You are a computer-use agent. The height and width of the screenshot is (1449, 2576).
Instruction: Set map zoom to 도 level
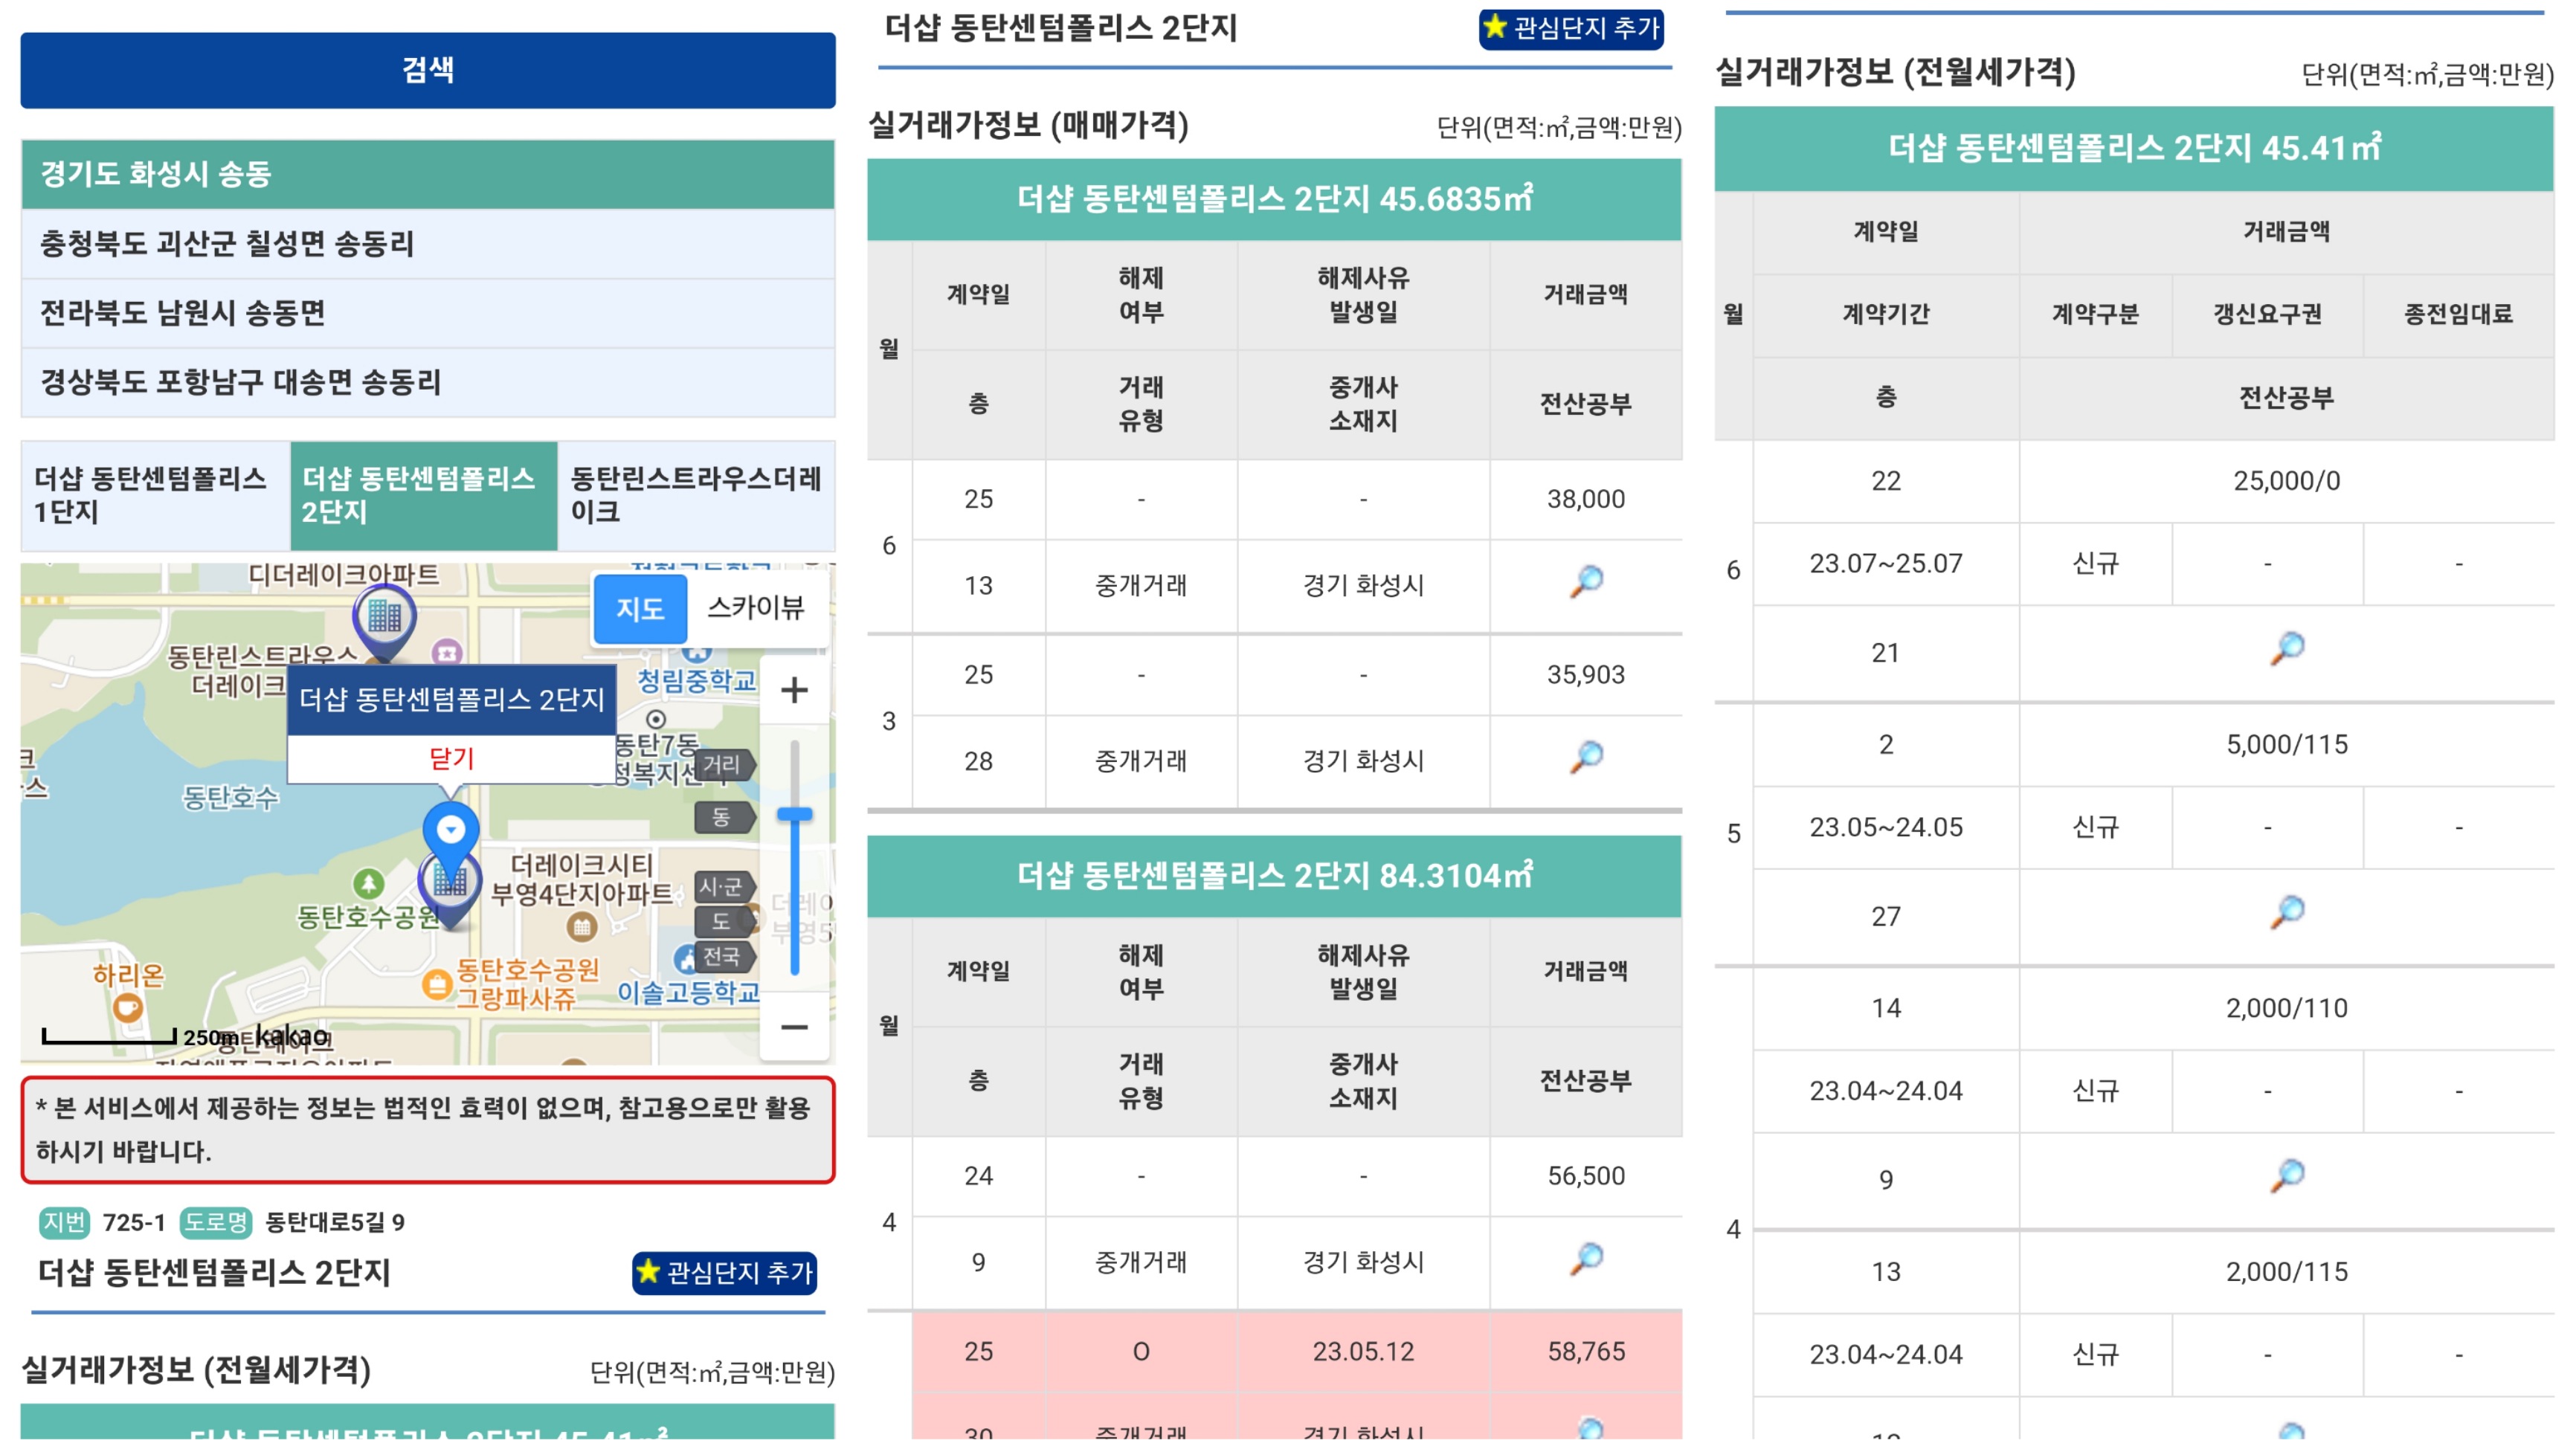click(724, 921)
